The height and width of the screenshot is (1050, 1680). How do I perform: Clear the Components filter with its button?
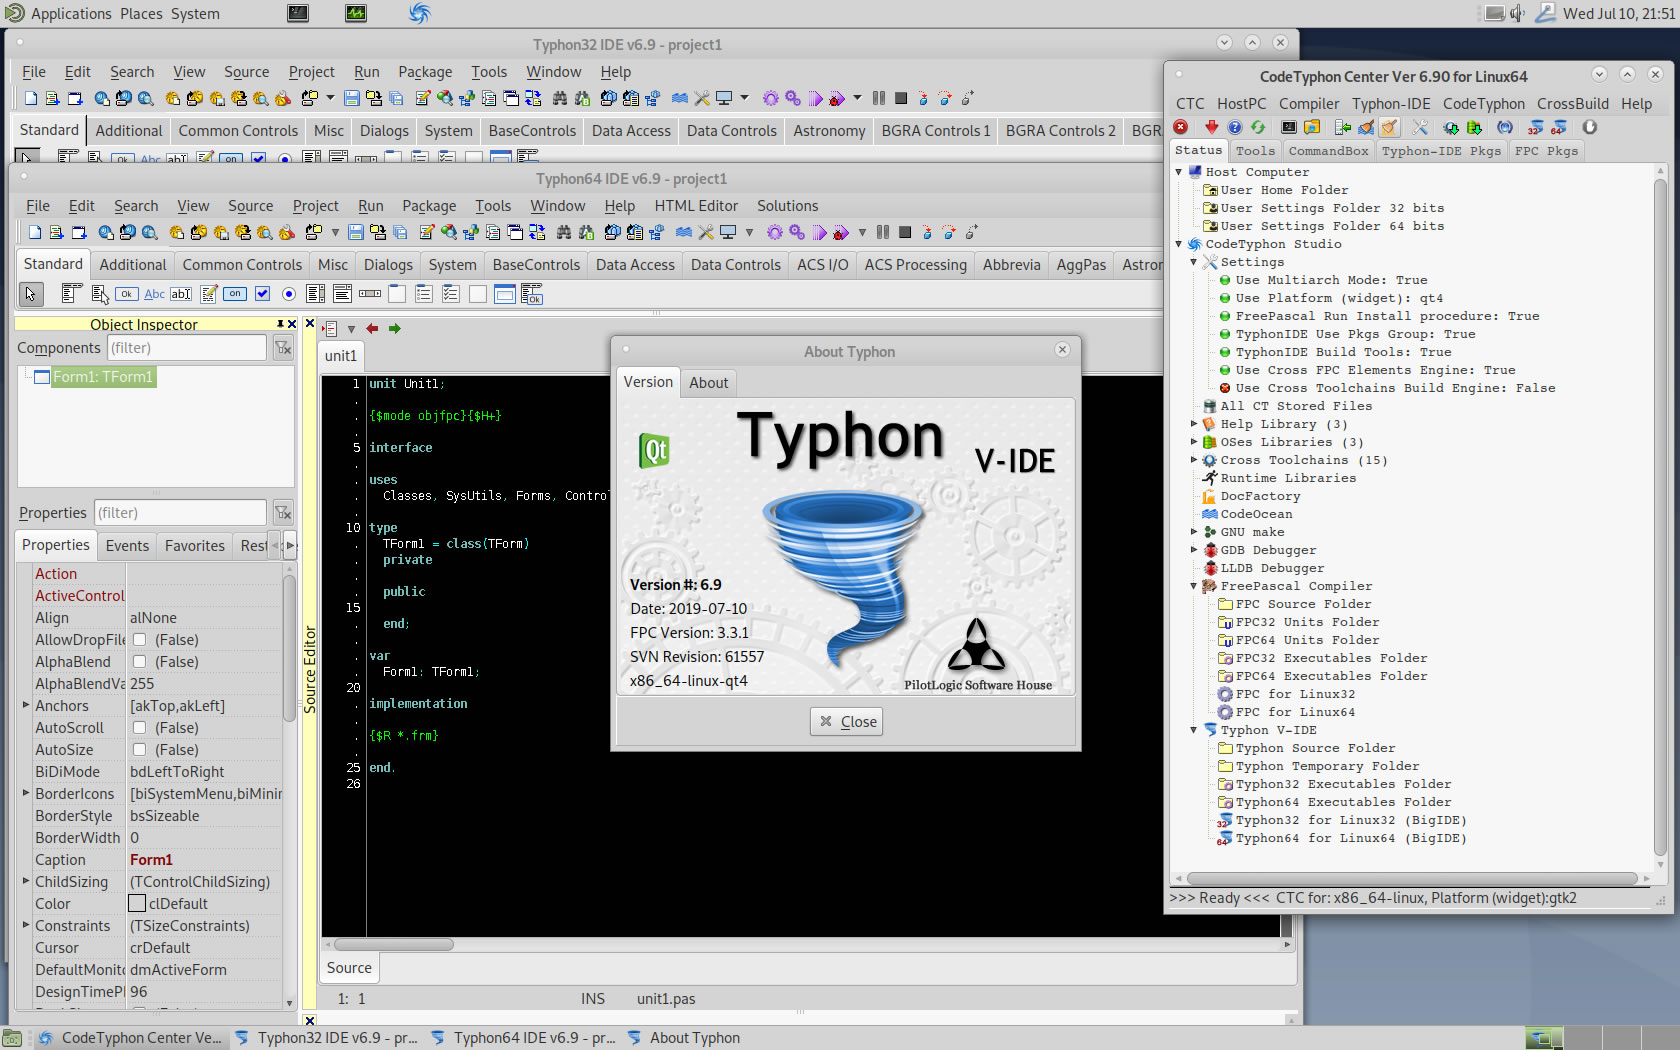pos(284,348)
